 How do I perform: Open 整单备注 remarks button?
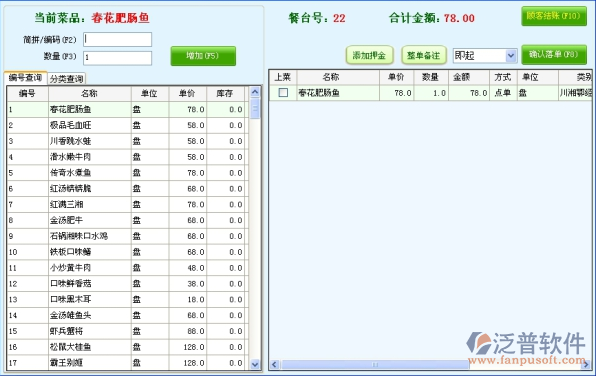pyautogui.click(x=423, y=56)
